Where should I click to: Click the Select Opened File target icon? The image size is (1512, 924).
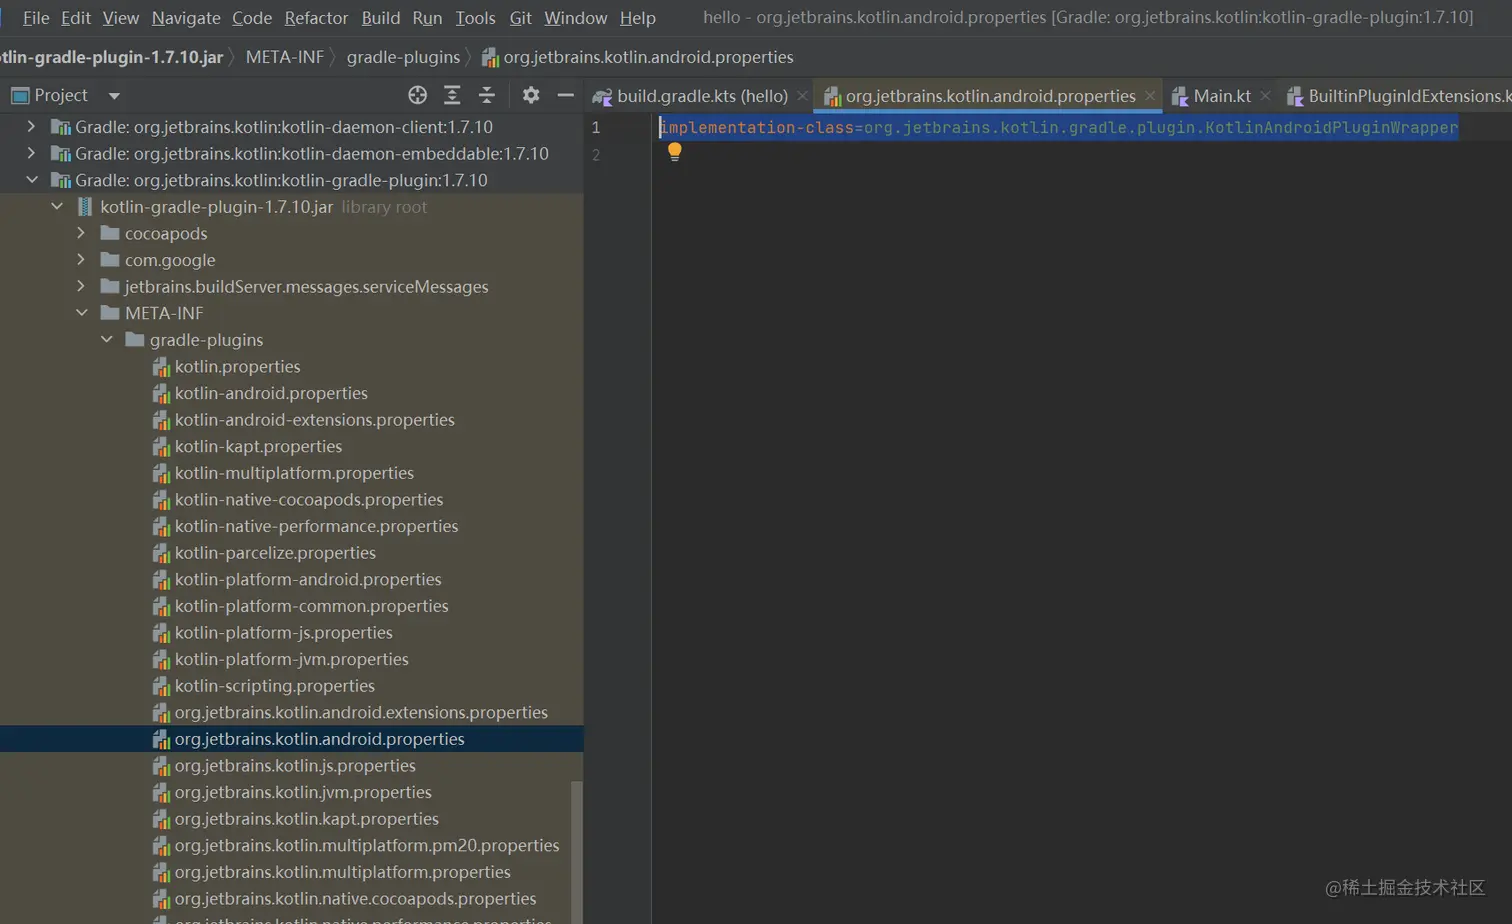coord(418,95)
